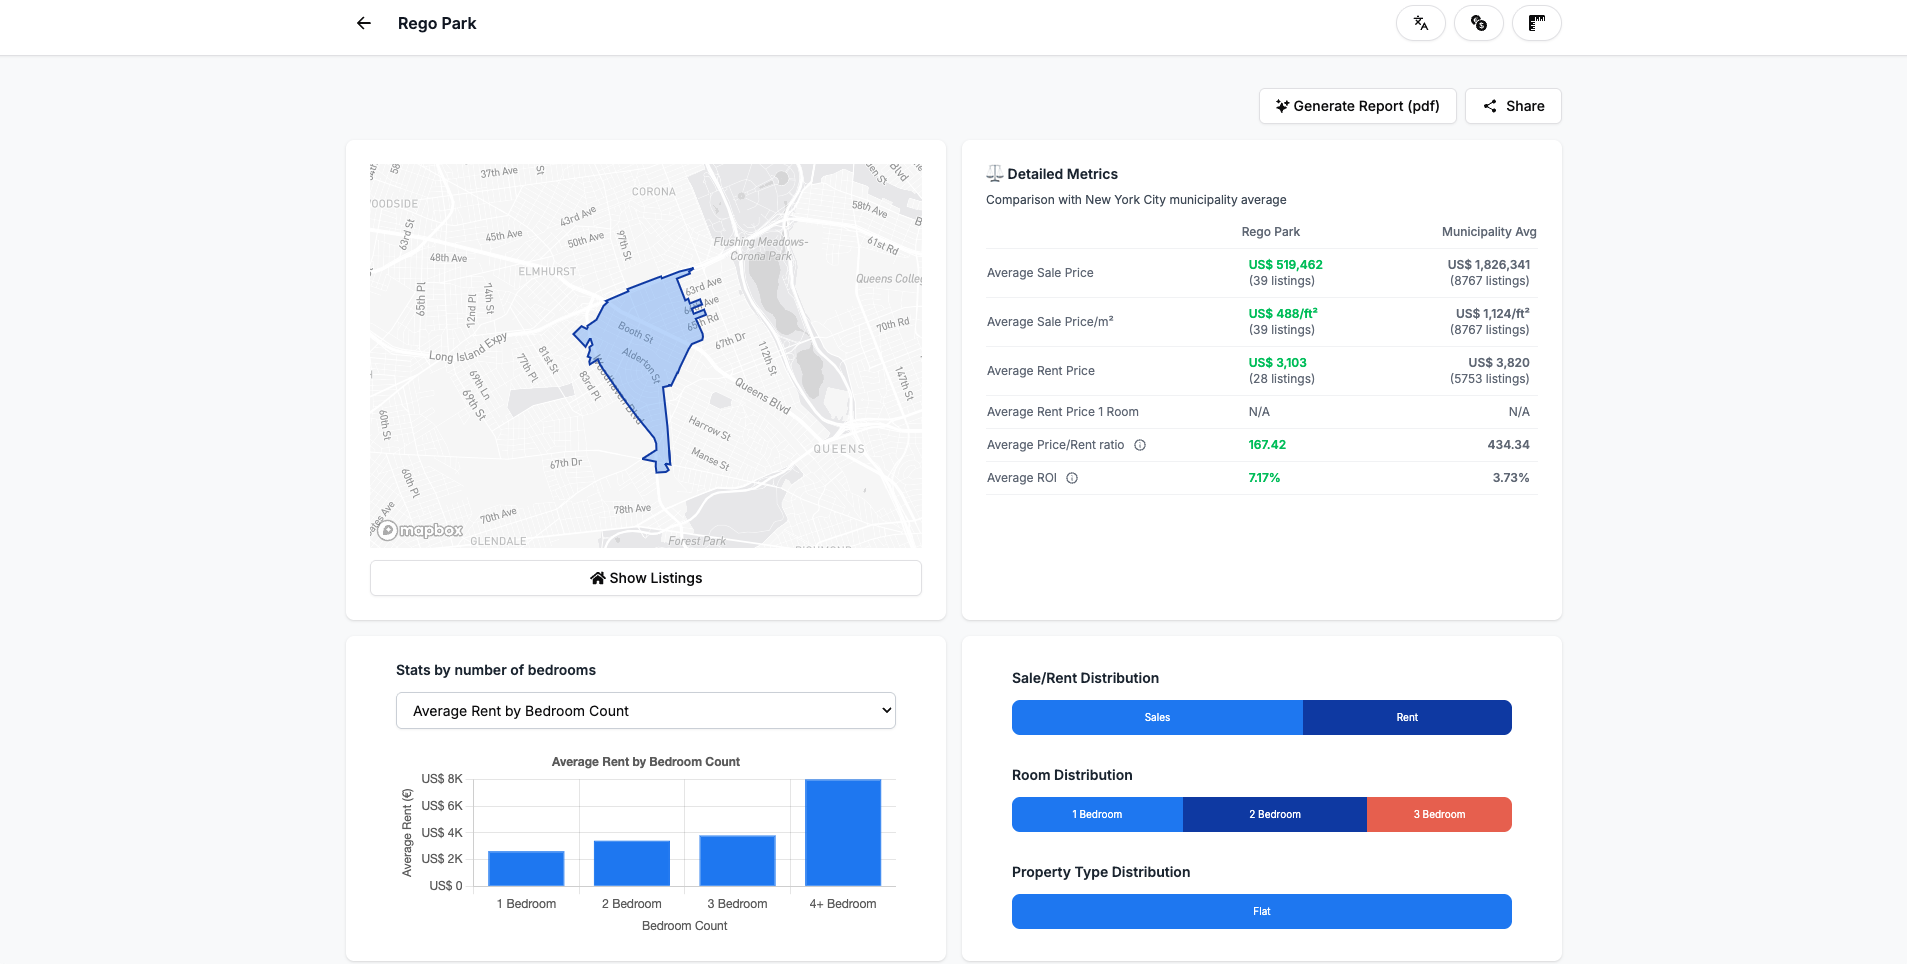Click the Flat bar in Property Type Distribution
Screen dimensions: 1907x964
(x=1261, y=911)
